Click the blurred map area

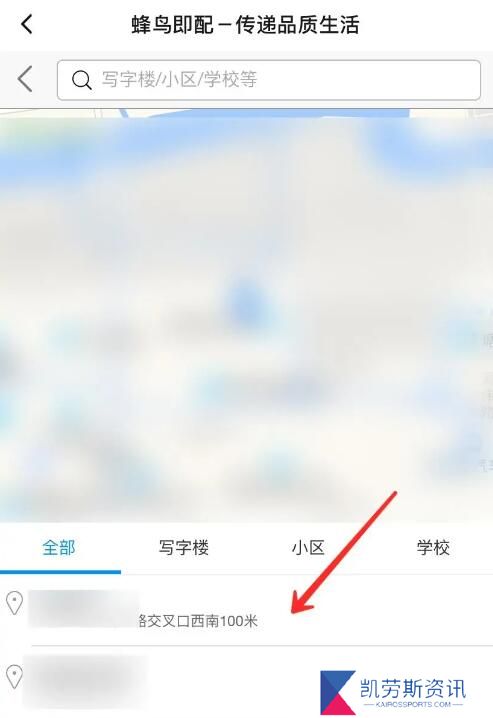coord(246,316)
